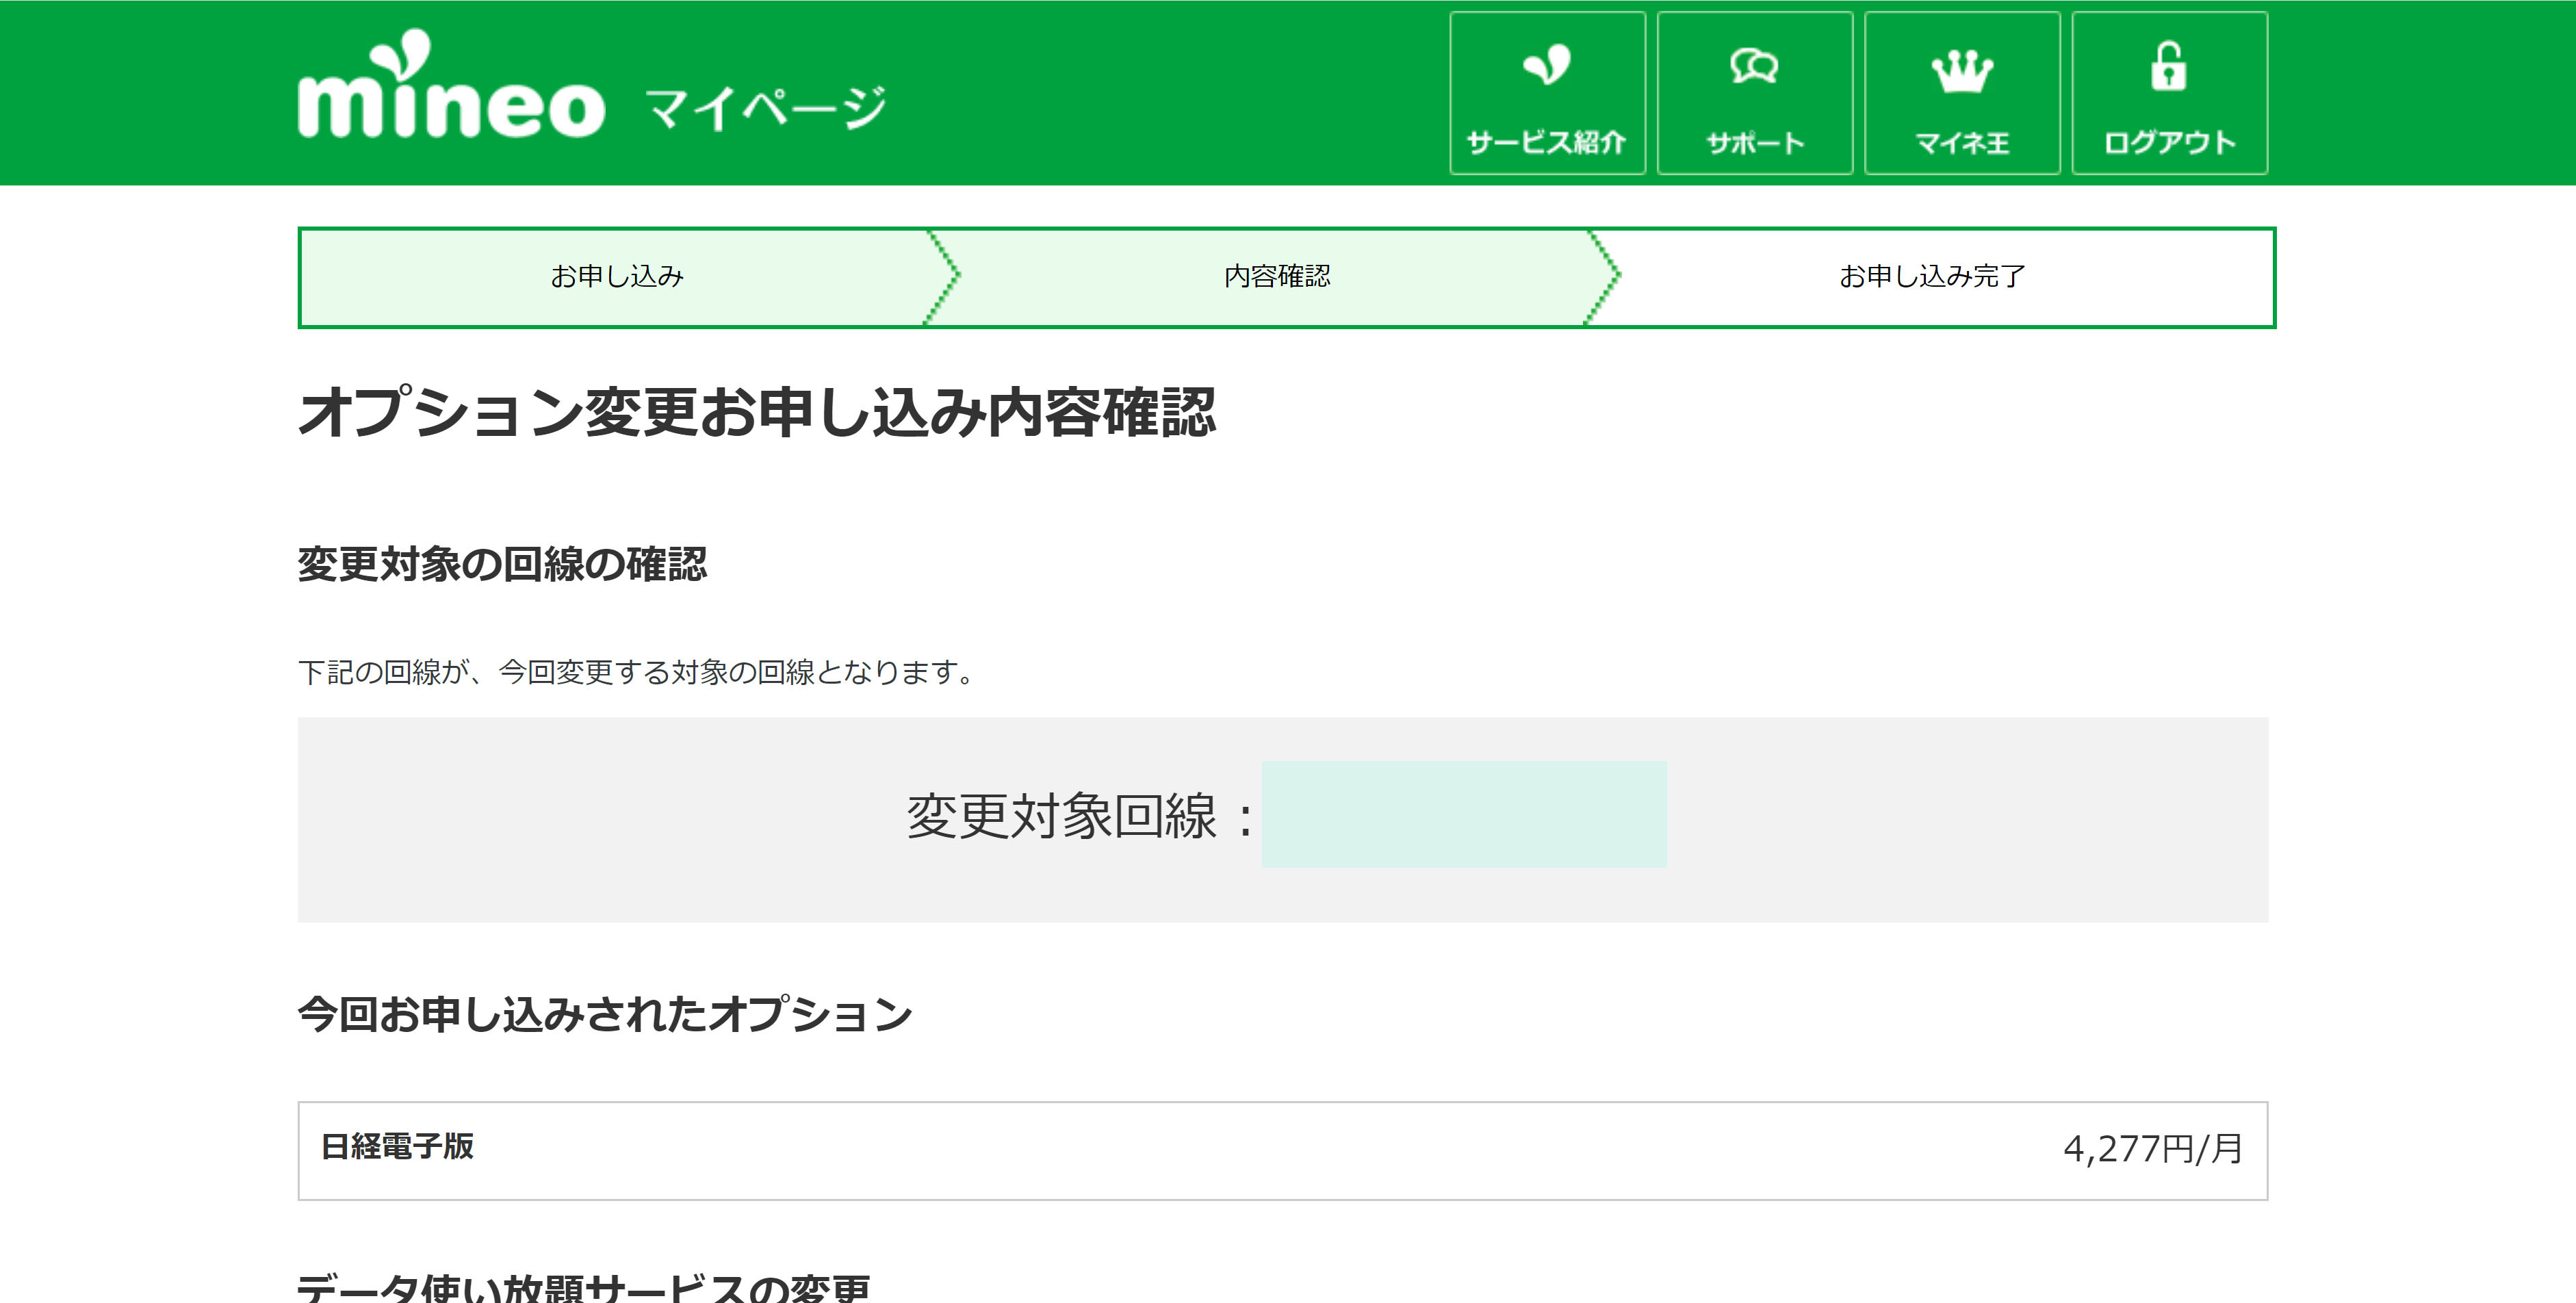Click the 4,277円/月 price text
The image size is (2576, 1303).
pyautogui.click(x=2151, y=1149)
